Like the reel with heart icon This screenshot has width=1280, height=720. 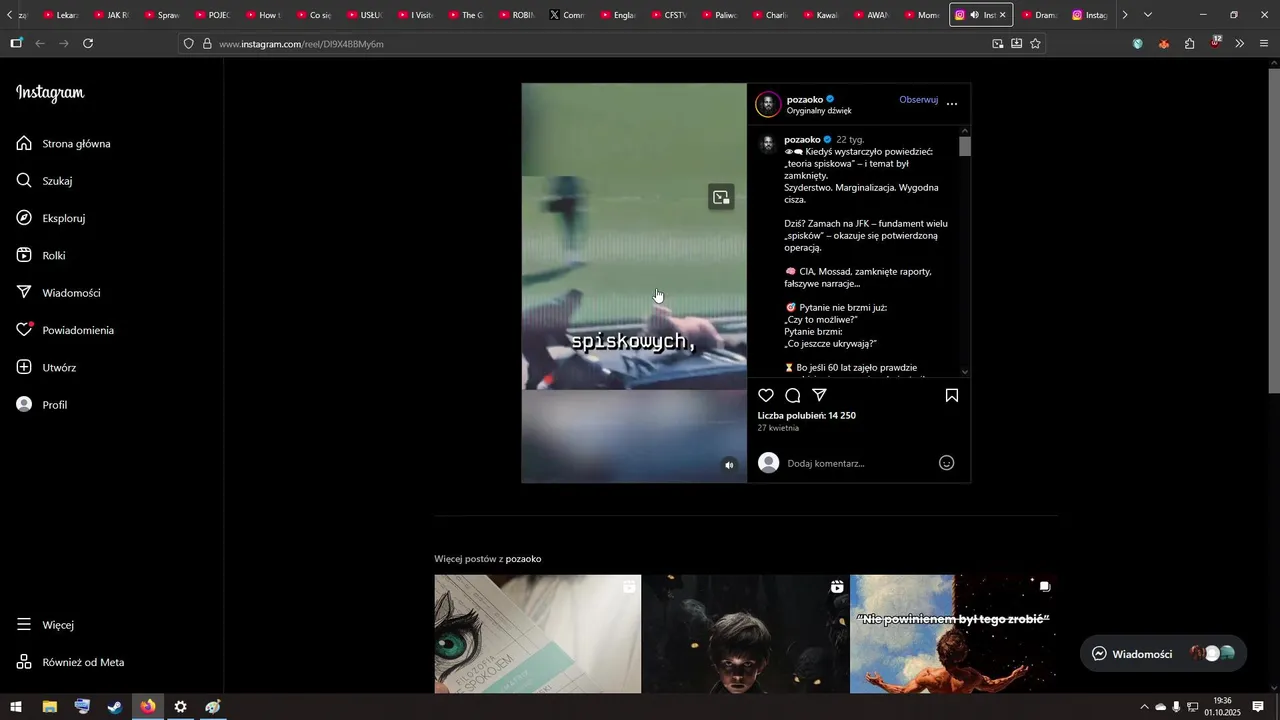pyautogui.click(x=766, y=395)
